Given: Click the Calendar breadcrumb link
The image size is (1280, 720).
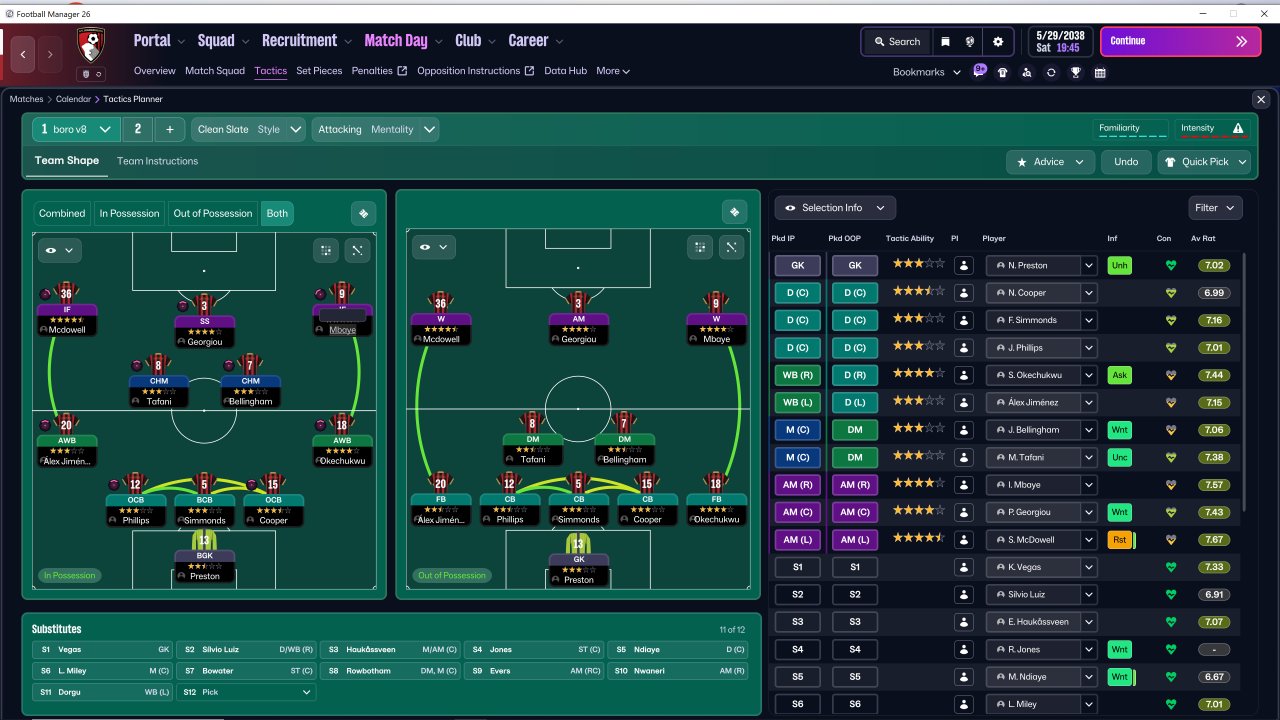Looking at the screenshot, I should click(73, 100).
